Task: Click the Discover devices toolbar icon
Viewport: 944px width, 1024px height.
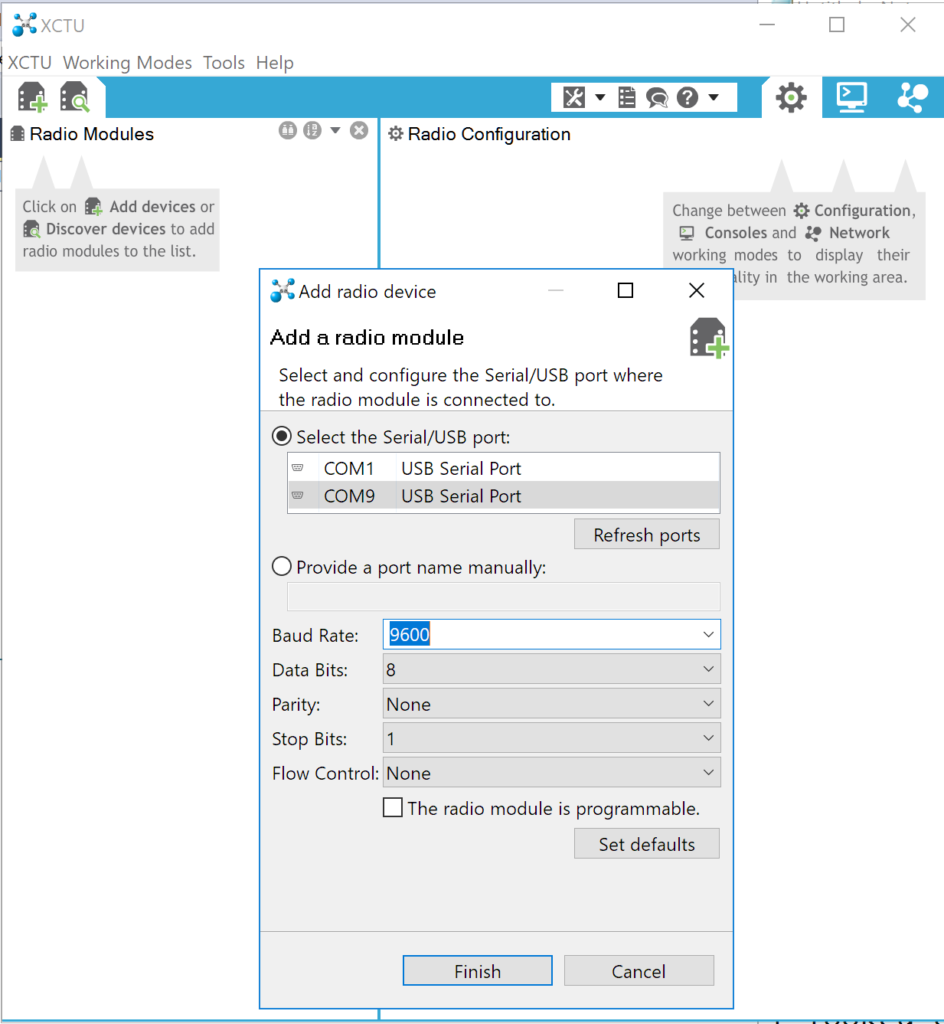Action: point(74,97)
